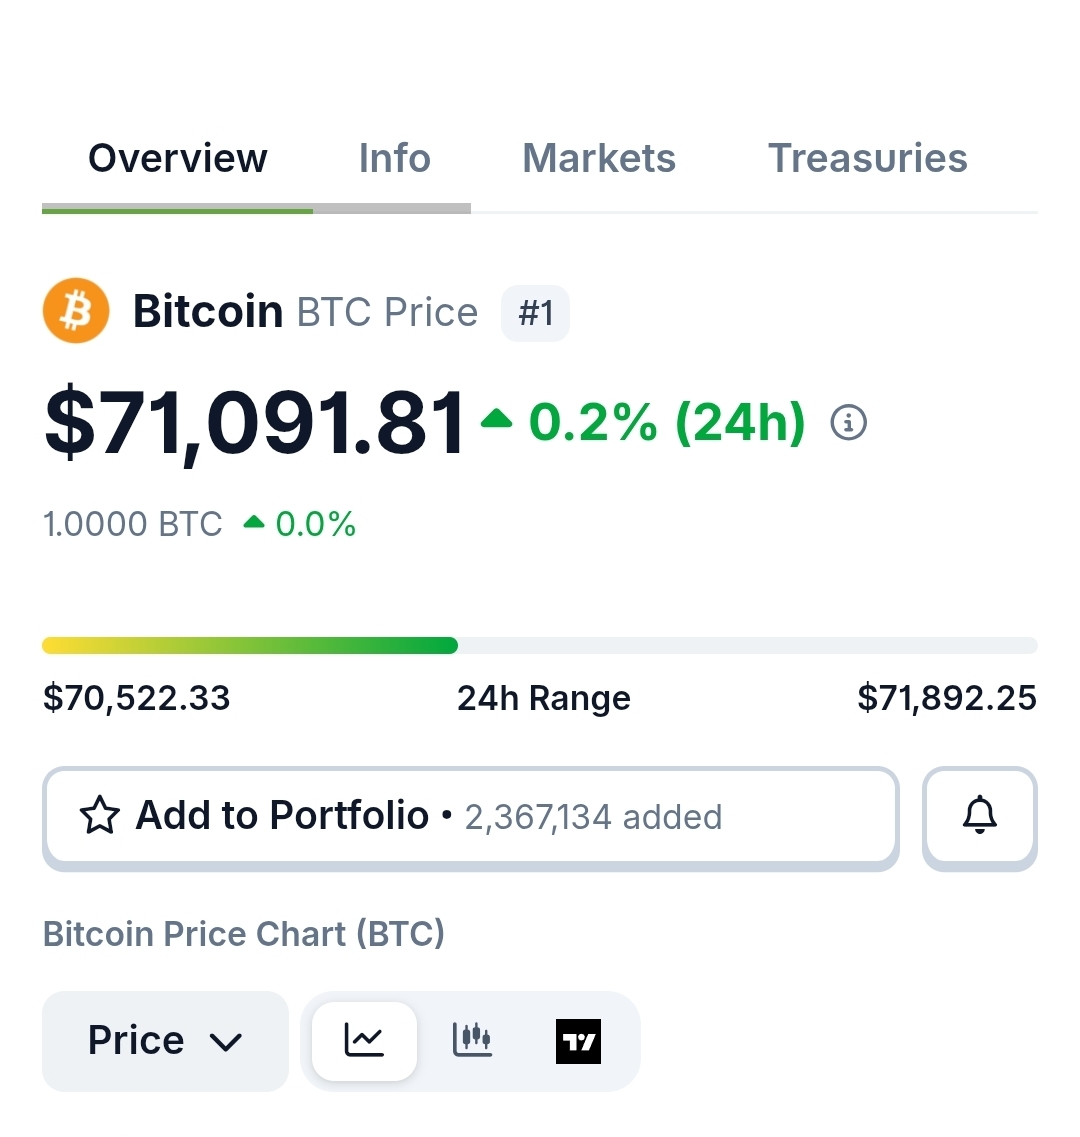
Task: Click the orange Bitcoin logo icon
Action: pos(76,311)
